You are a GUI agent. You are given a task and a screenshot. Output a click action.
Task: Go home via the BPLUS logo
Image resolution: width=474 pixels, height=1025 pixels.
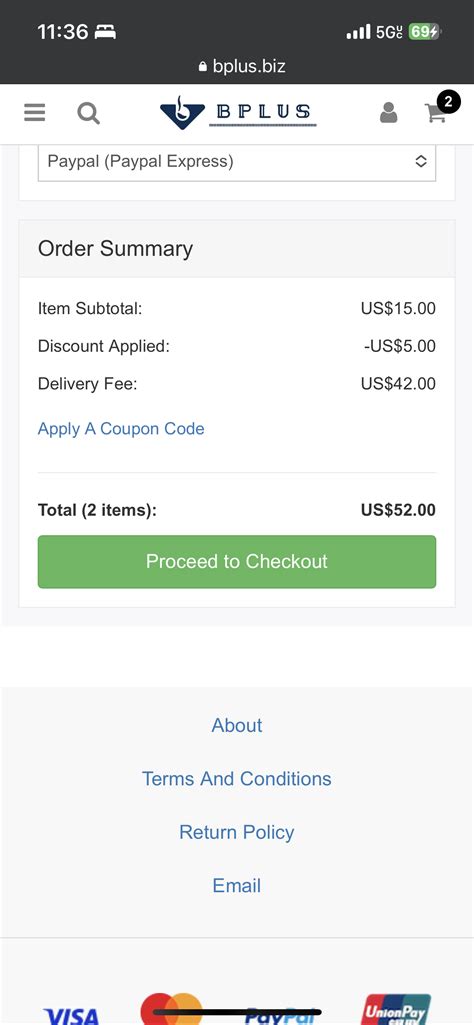pyautogui.click(x=238, y=113)
